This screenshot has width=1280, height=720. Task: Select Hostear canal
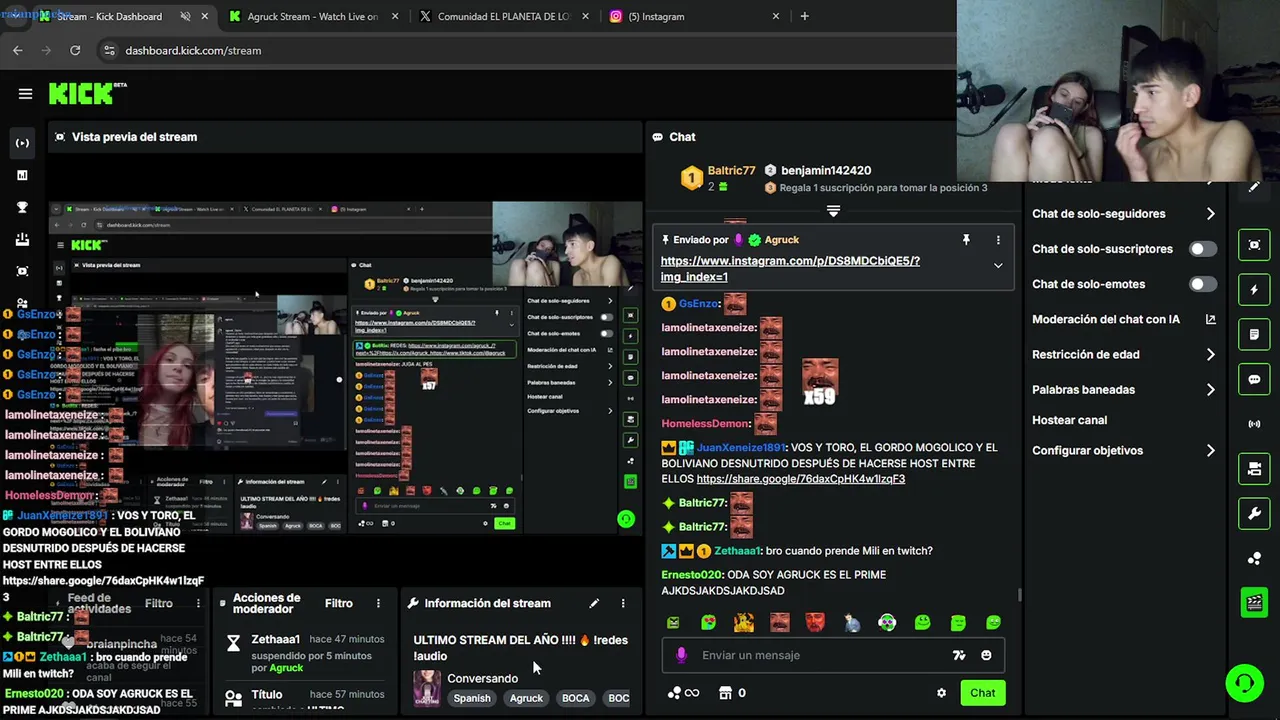coord(1069,420)
